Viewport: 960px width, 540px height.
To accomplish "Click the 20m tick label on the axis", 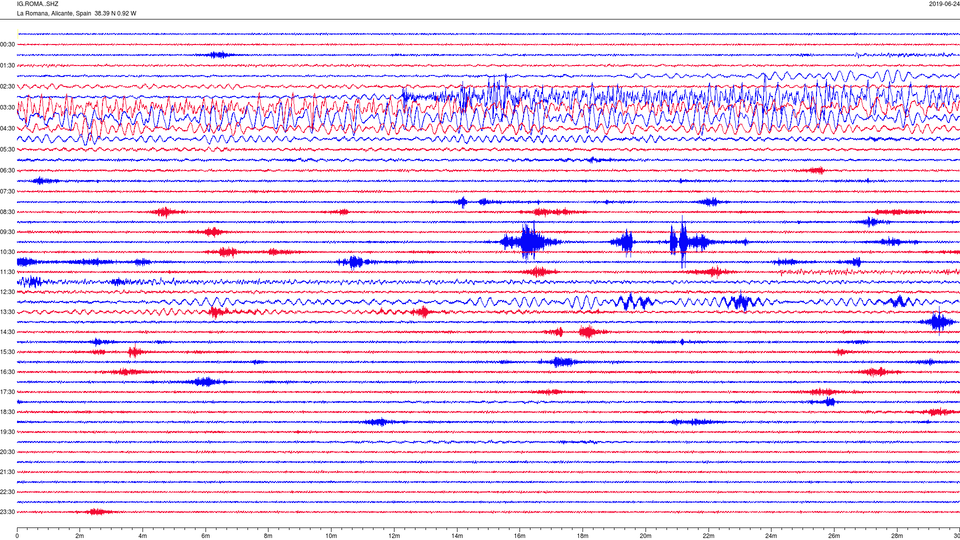I will 645,536.
